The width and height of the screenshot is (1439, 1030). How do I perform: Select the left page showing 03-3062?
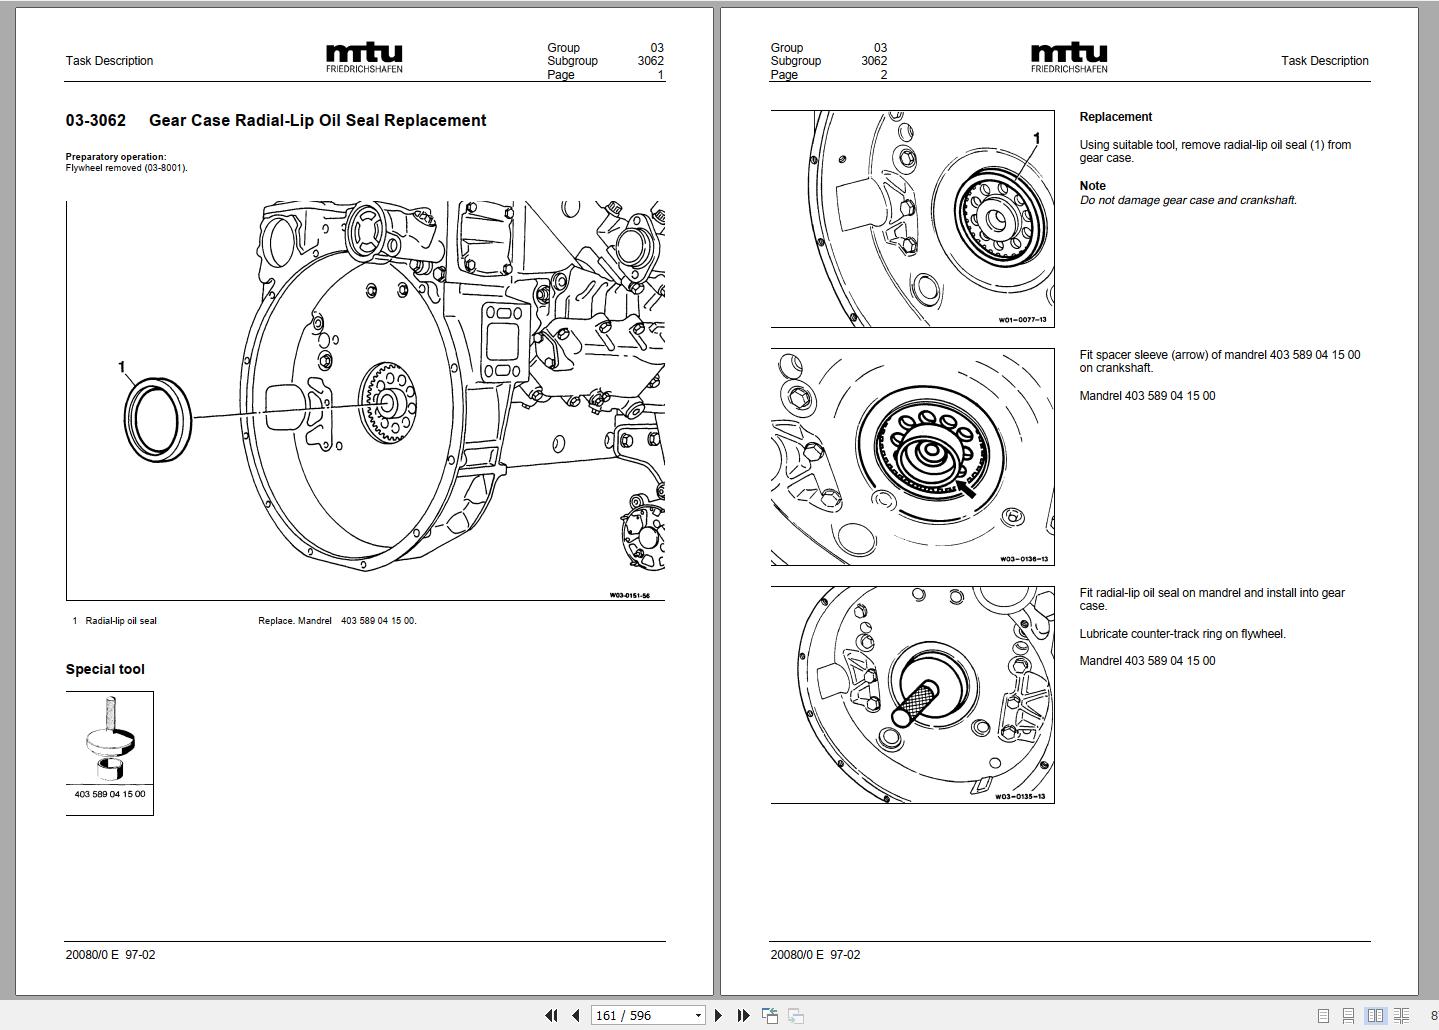[360, 500]
